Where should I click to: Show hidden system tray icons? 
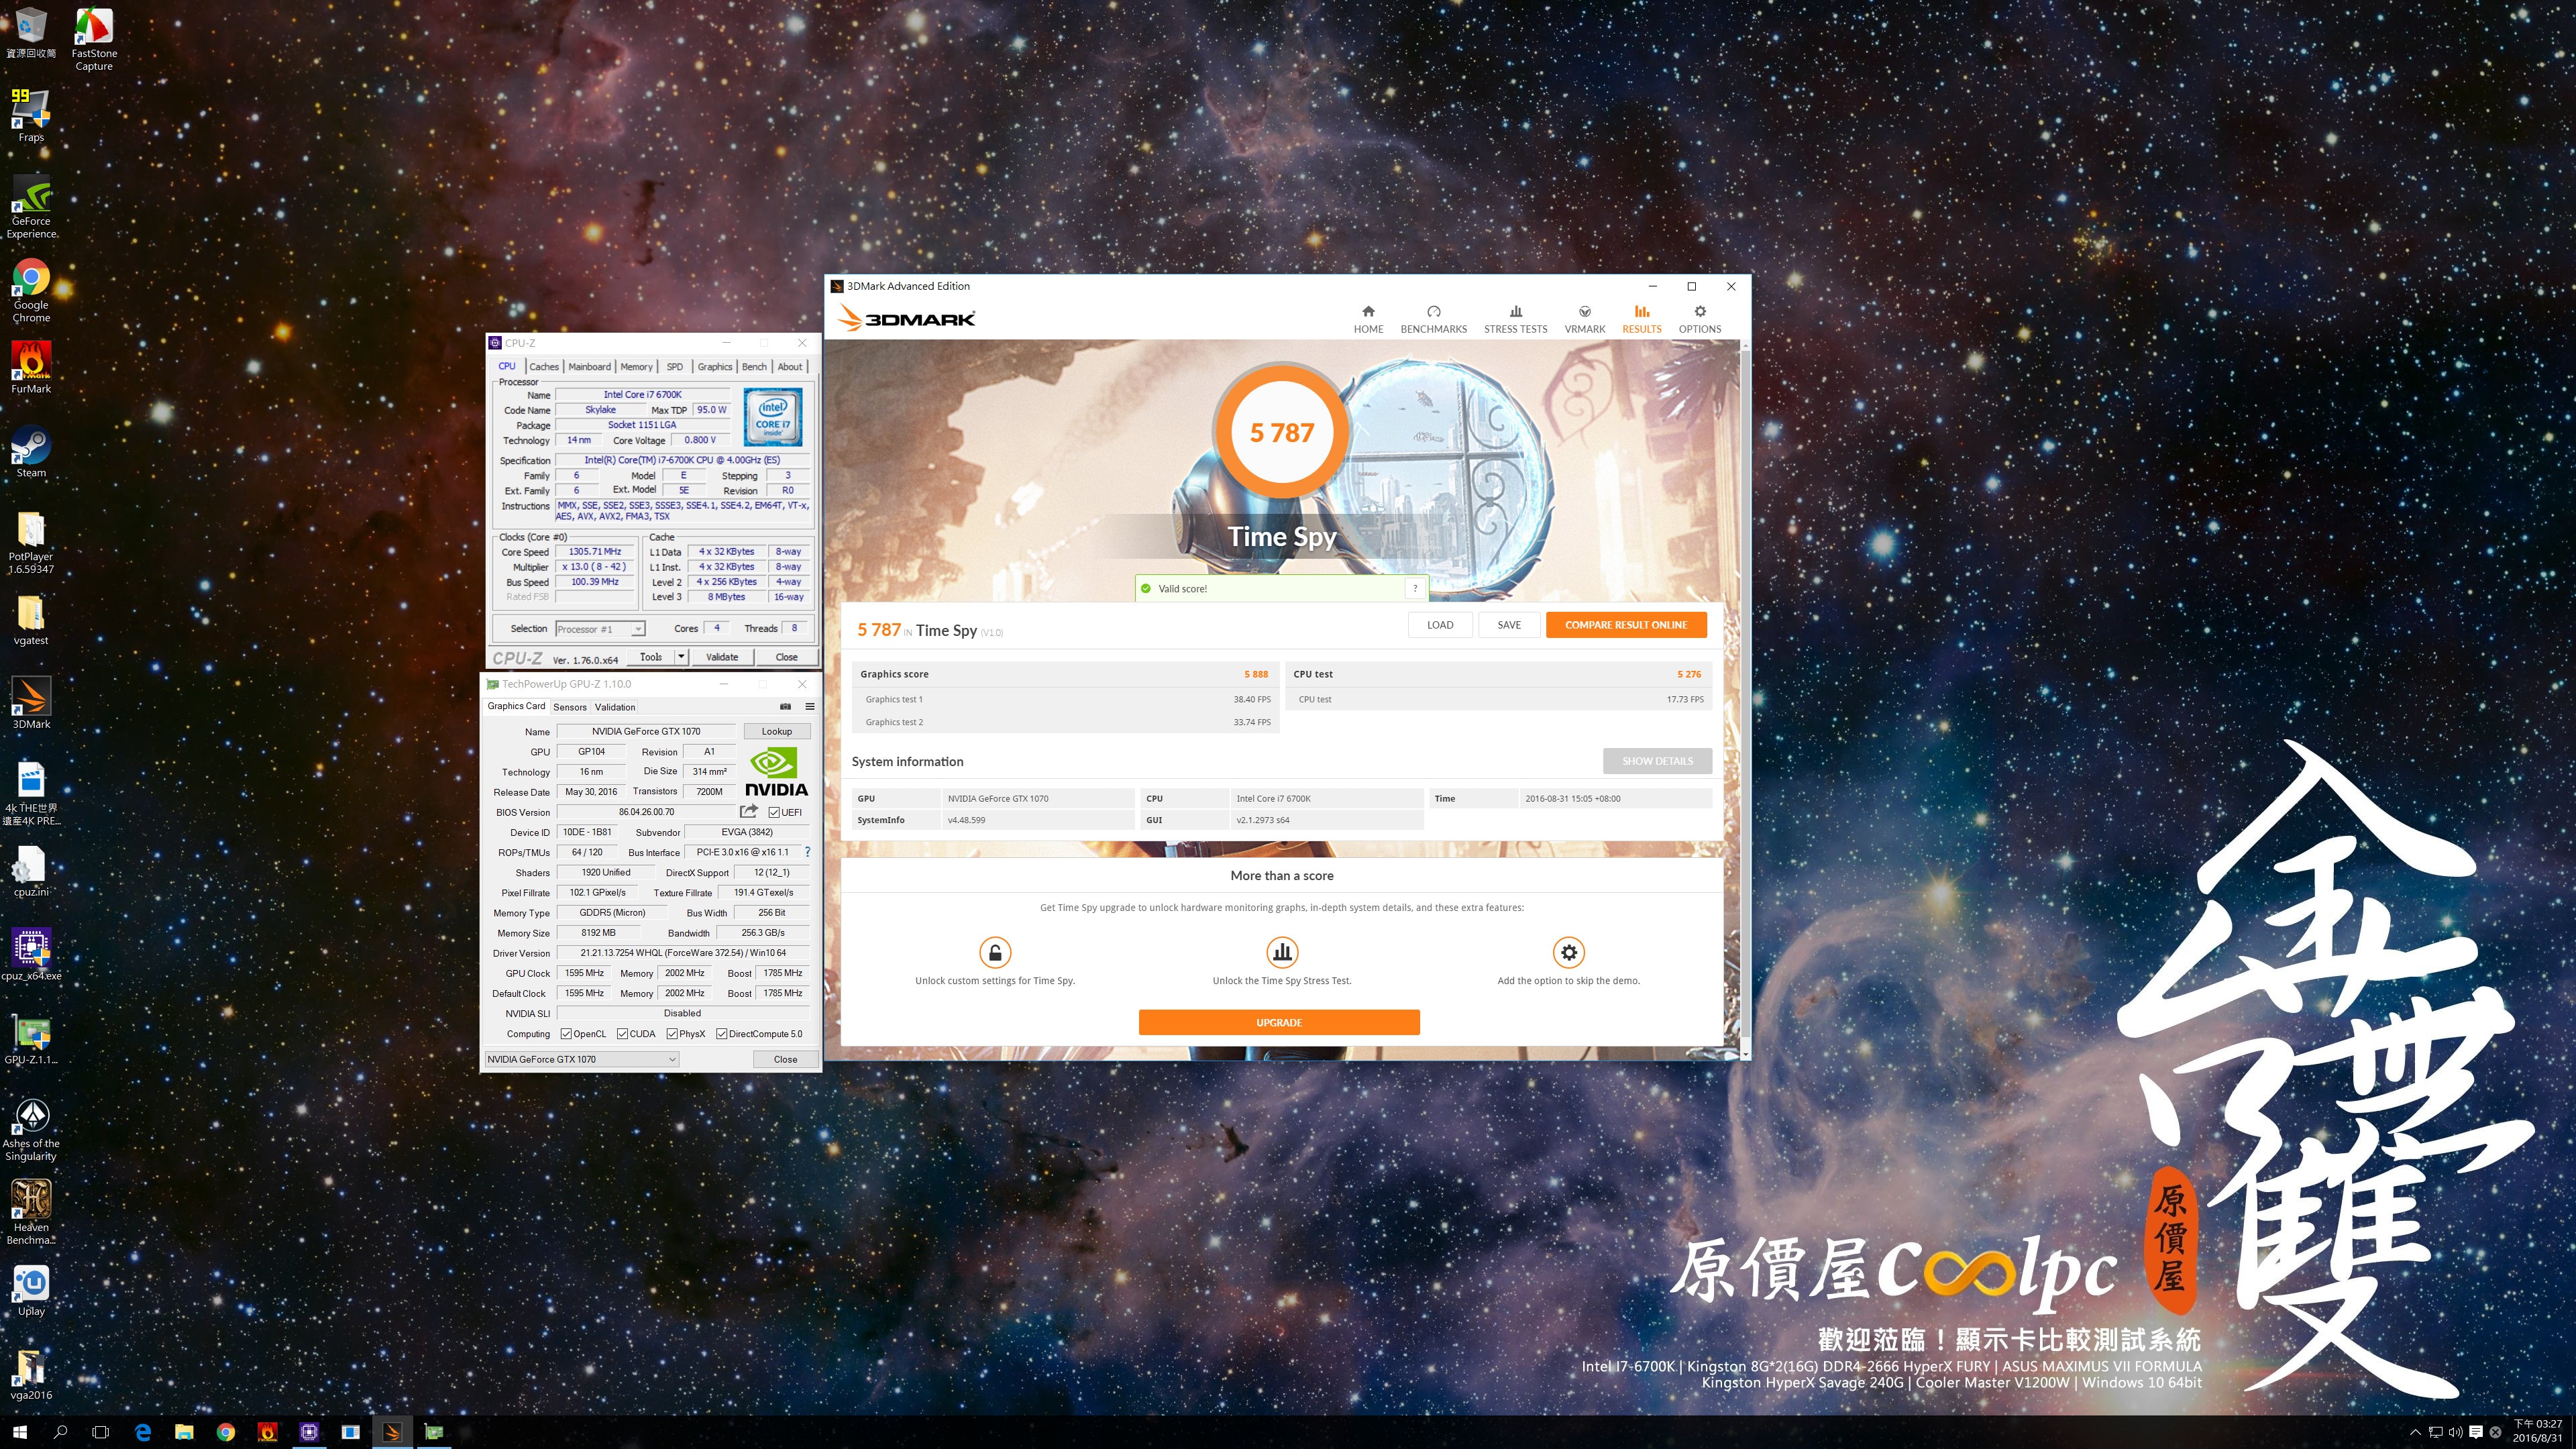2415,1432
